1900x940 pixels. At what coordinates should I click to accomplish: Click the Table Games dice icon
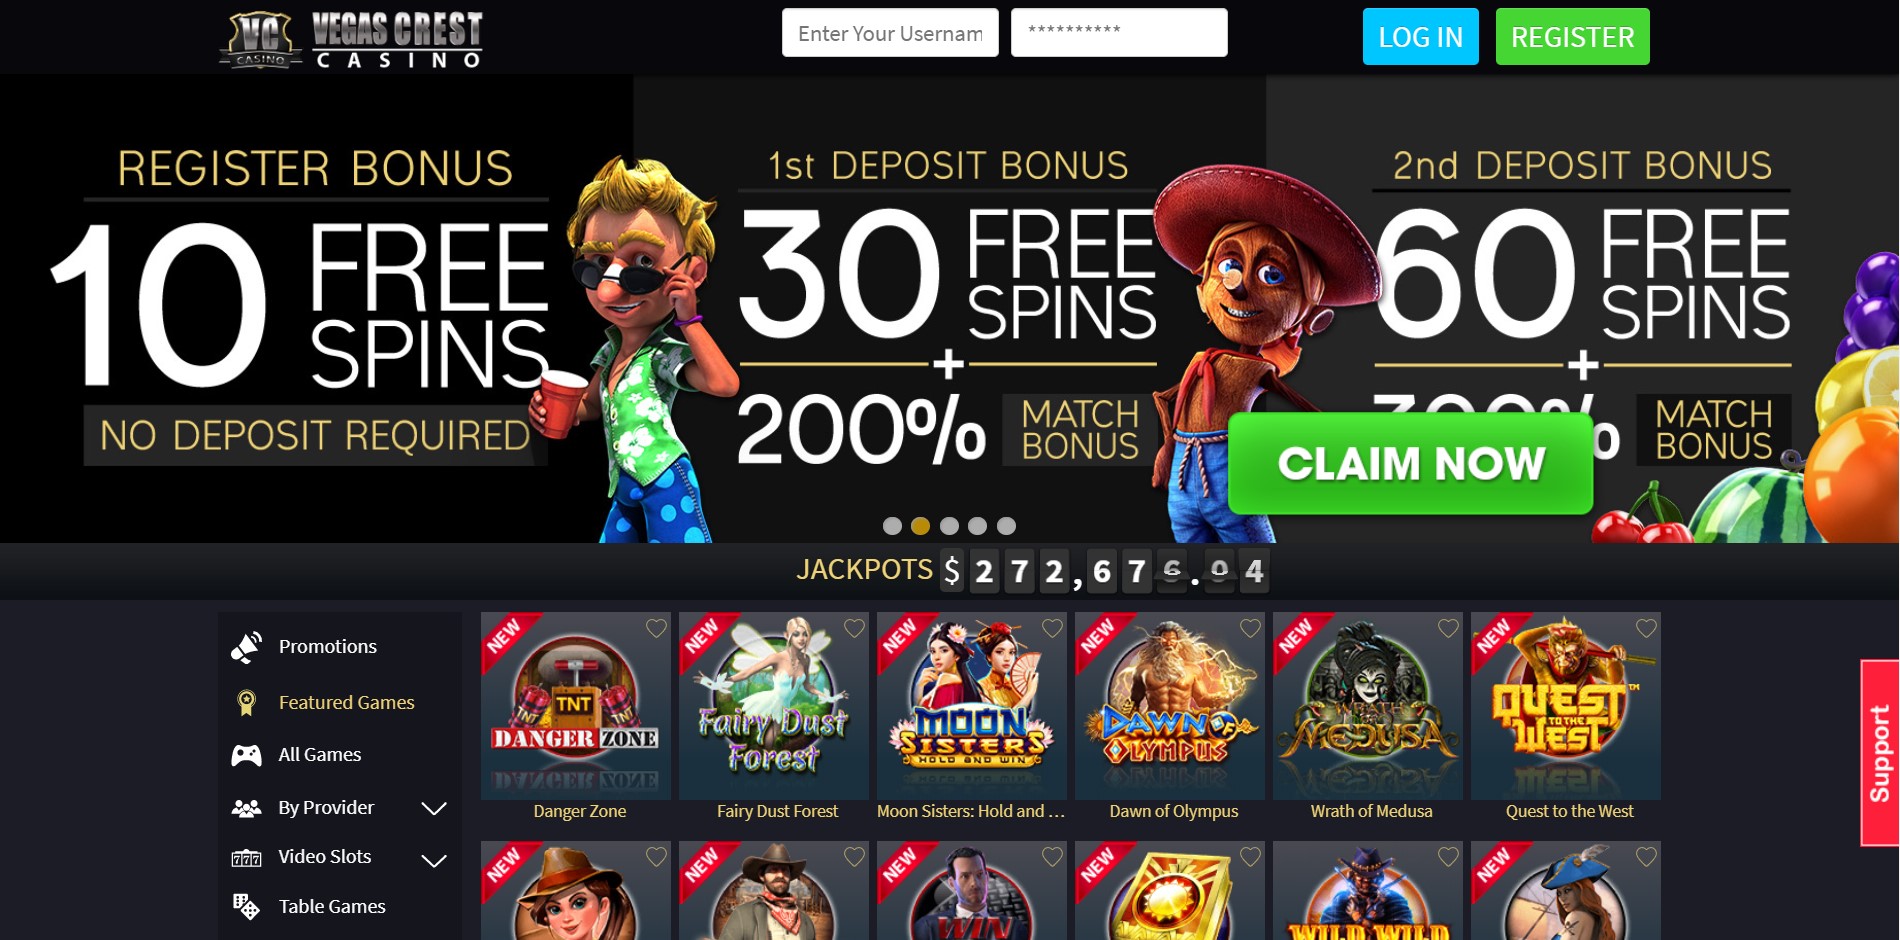pos(246,907)
